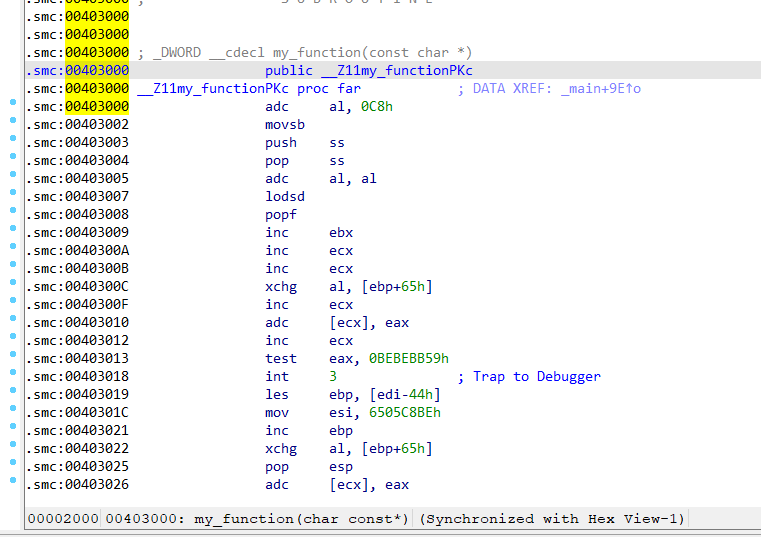Click the 'inc ebp' instruction
Image resolution: width=761 pixels, height=537 pixels.
coord(309,430)
